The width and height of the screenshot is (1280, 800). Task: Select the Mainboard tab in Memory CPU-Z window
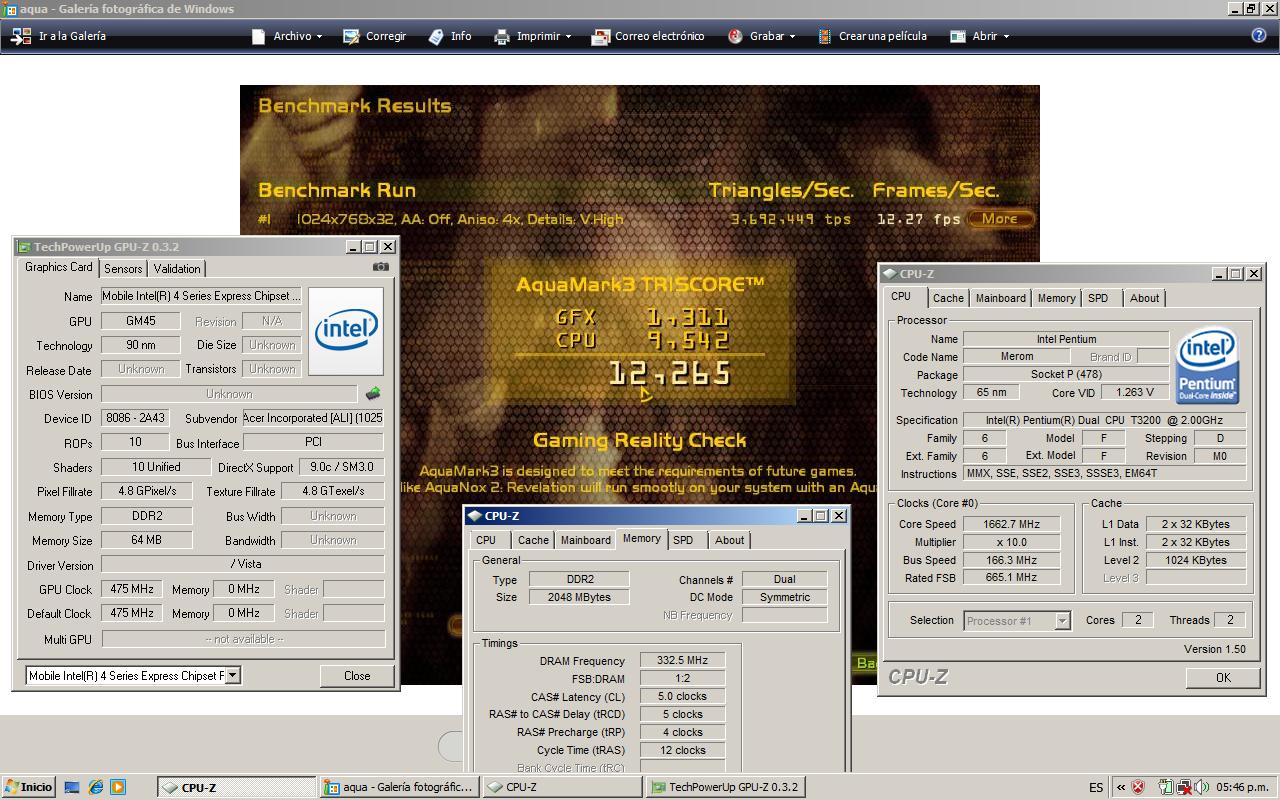(586, 540)
